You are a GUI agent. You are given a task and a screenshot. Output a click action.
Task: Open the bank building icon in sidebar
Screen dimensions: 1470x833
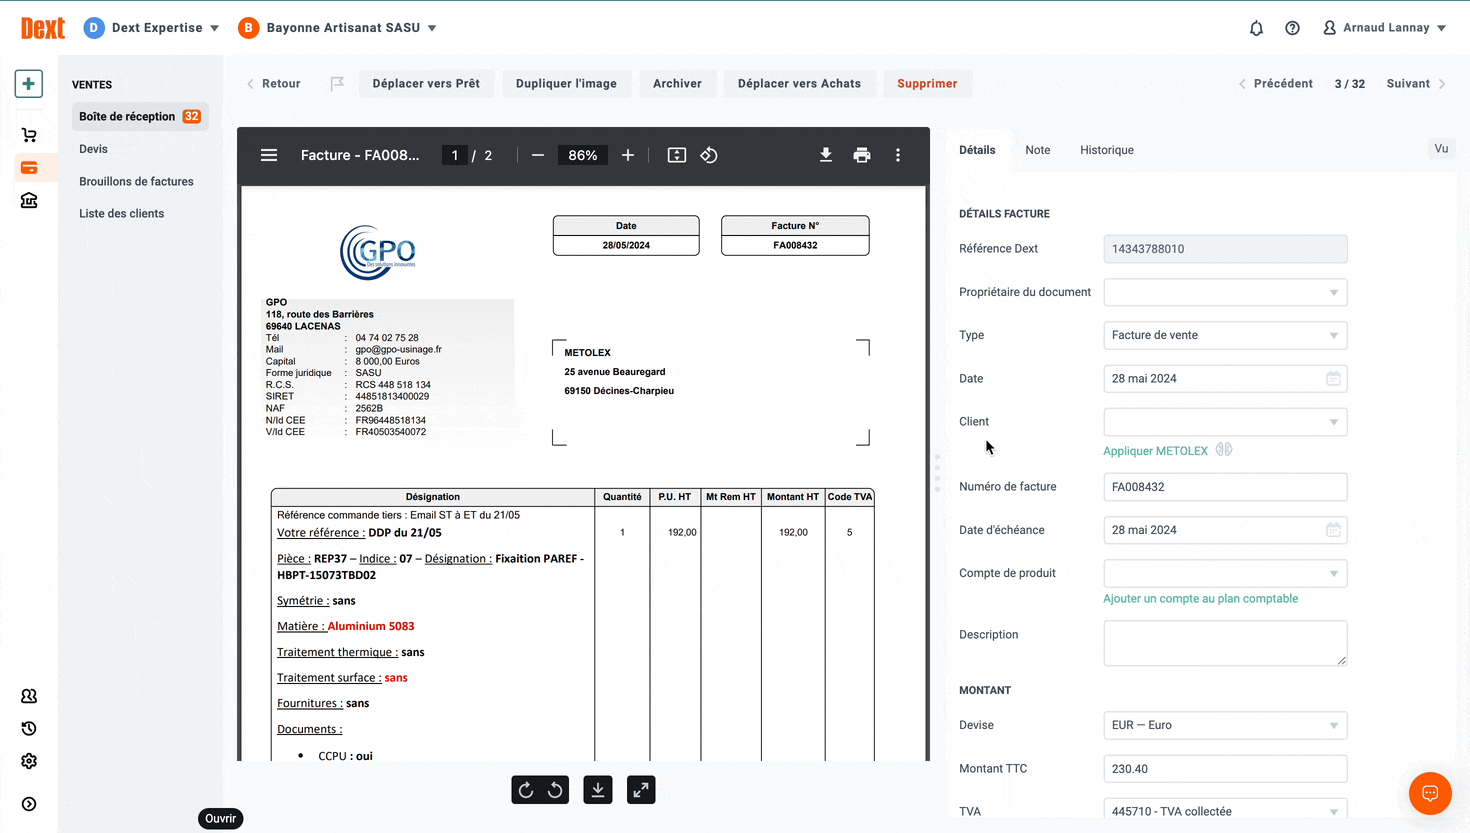coord(29,200)
